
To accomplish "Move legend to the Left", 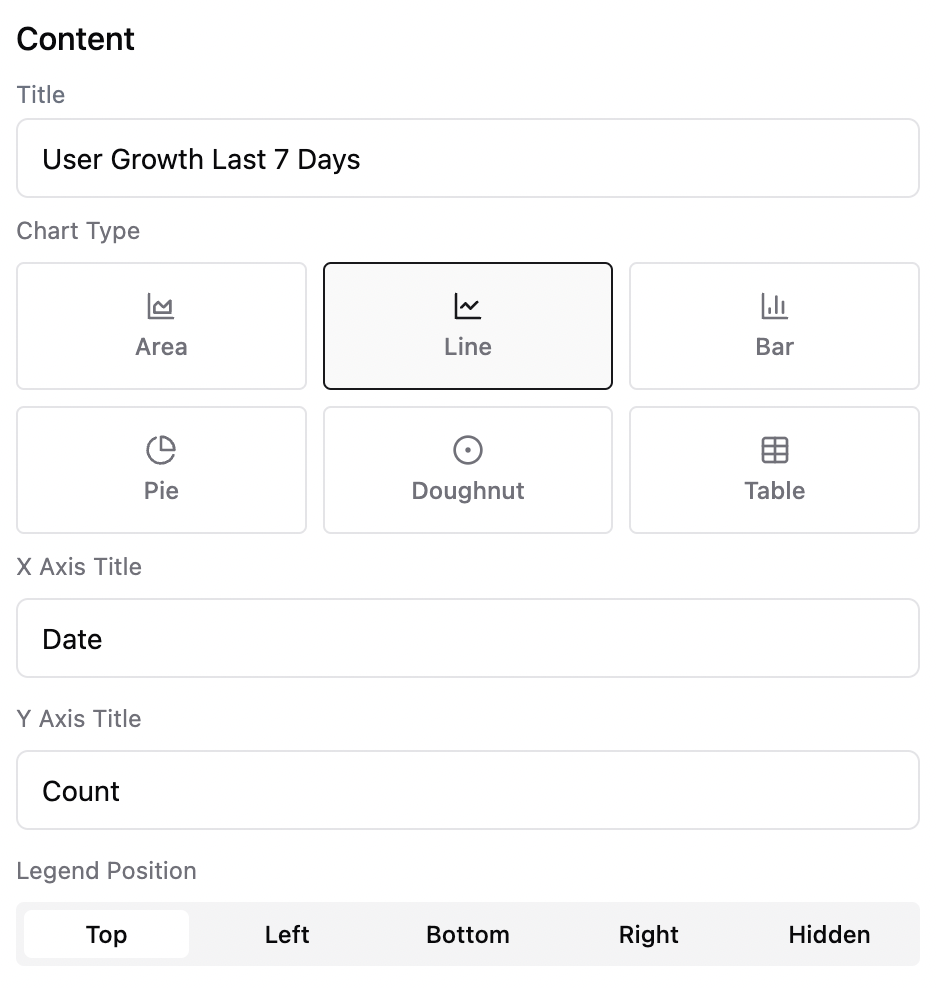I will [x=287, y=934].
